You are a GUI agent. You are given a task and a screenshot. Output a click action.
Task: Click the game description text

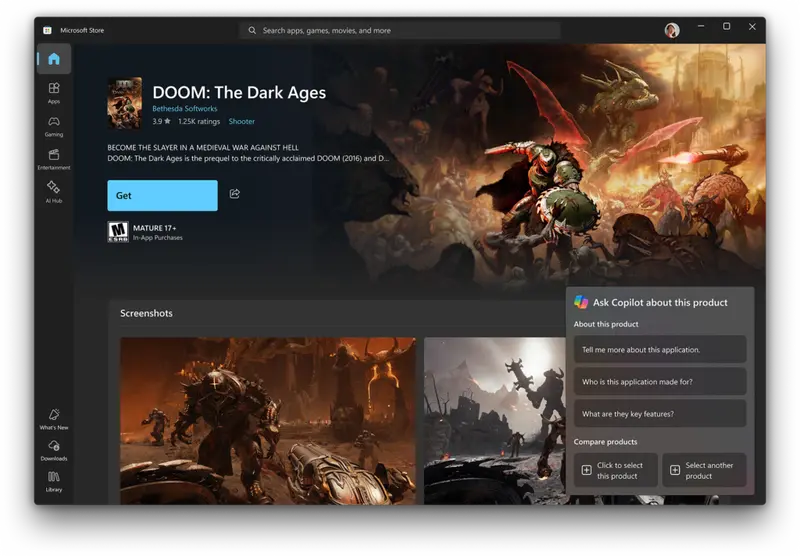(x=248, y=153)
